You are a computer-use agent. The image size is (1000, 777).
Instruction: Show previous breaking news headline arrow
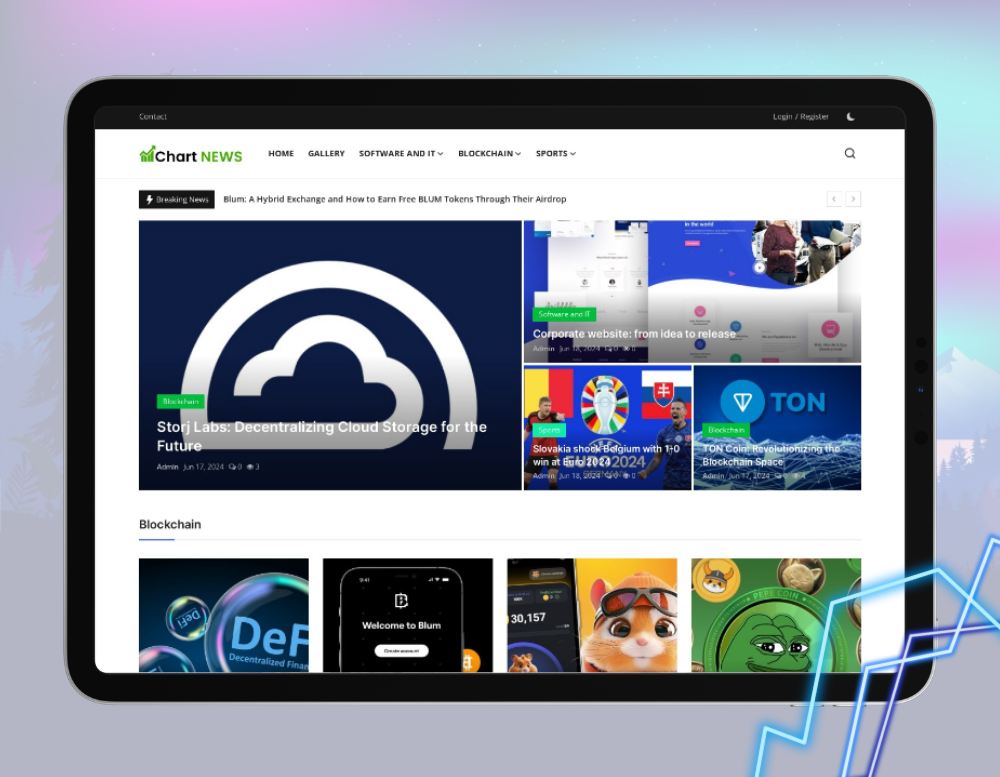(x=834, y=199)
